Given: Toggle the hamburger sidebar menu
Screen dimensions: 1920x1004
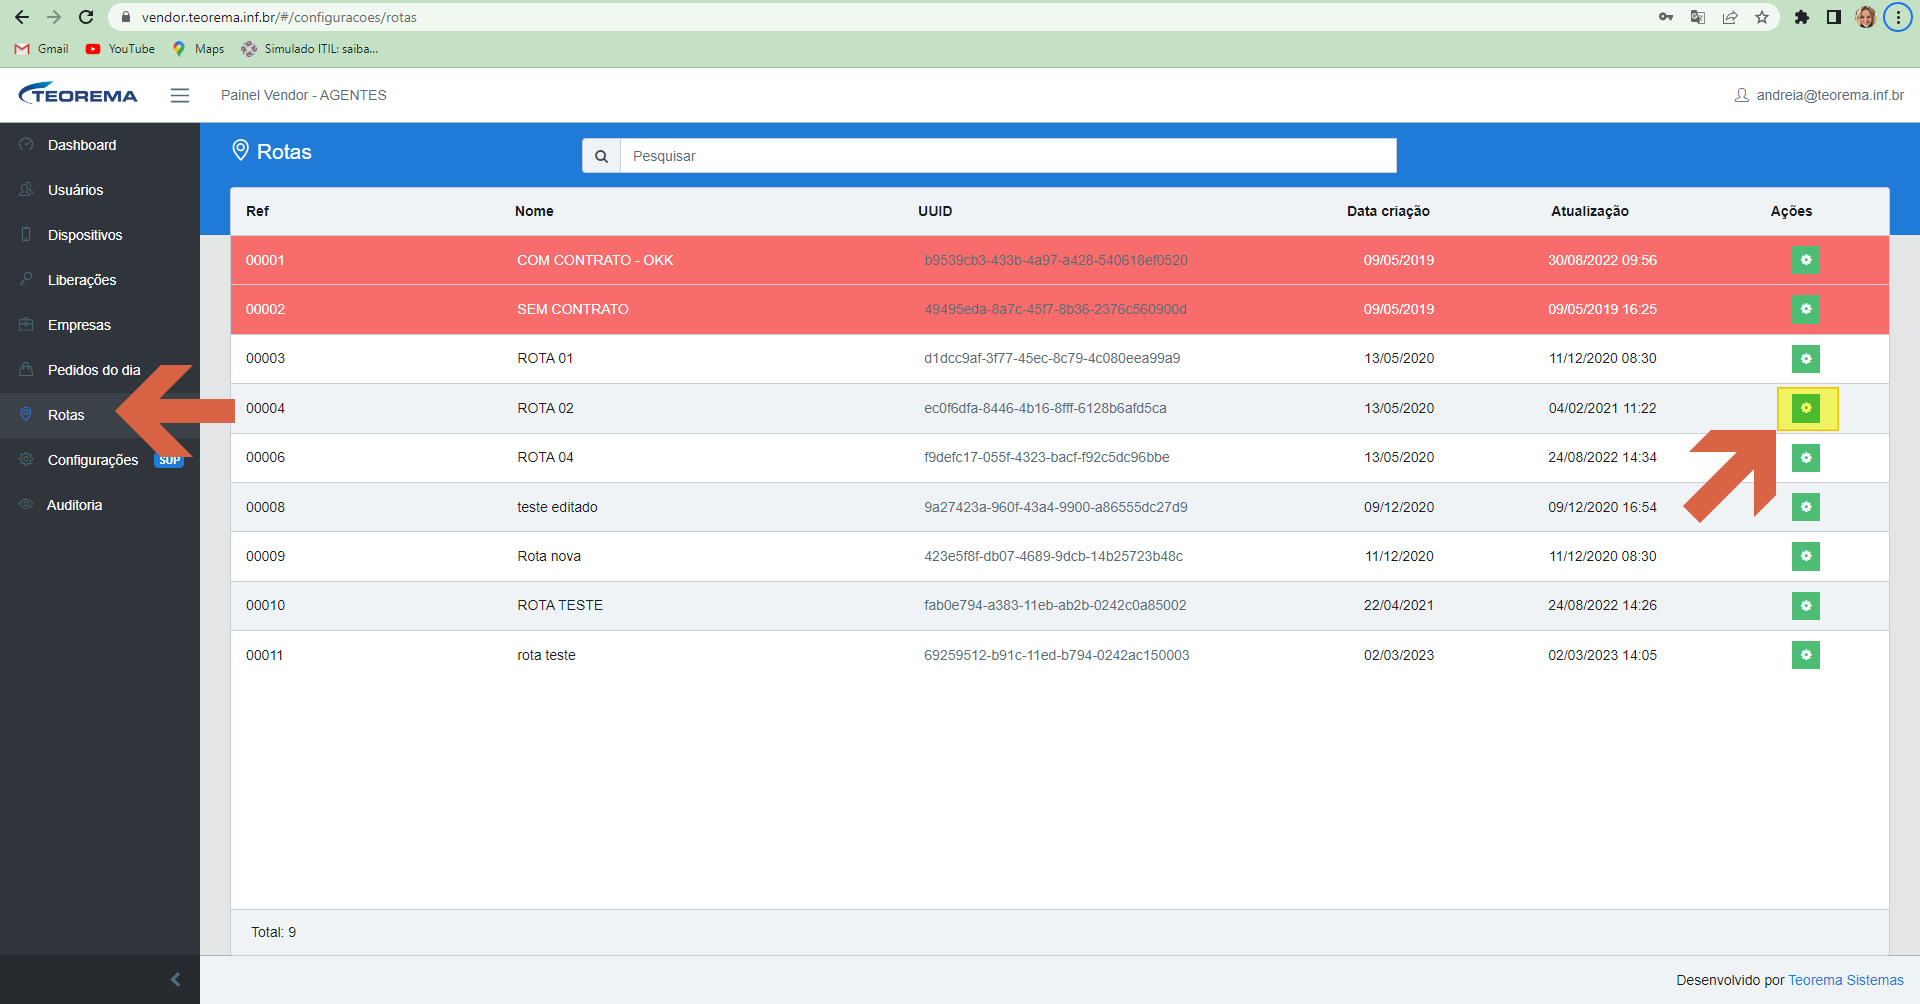Looking at the screenshot, I should click(x=180, y=95).
